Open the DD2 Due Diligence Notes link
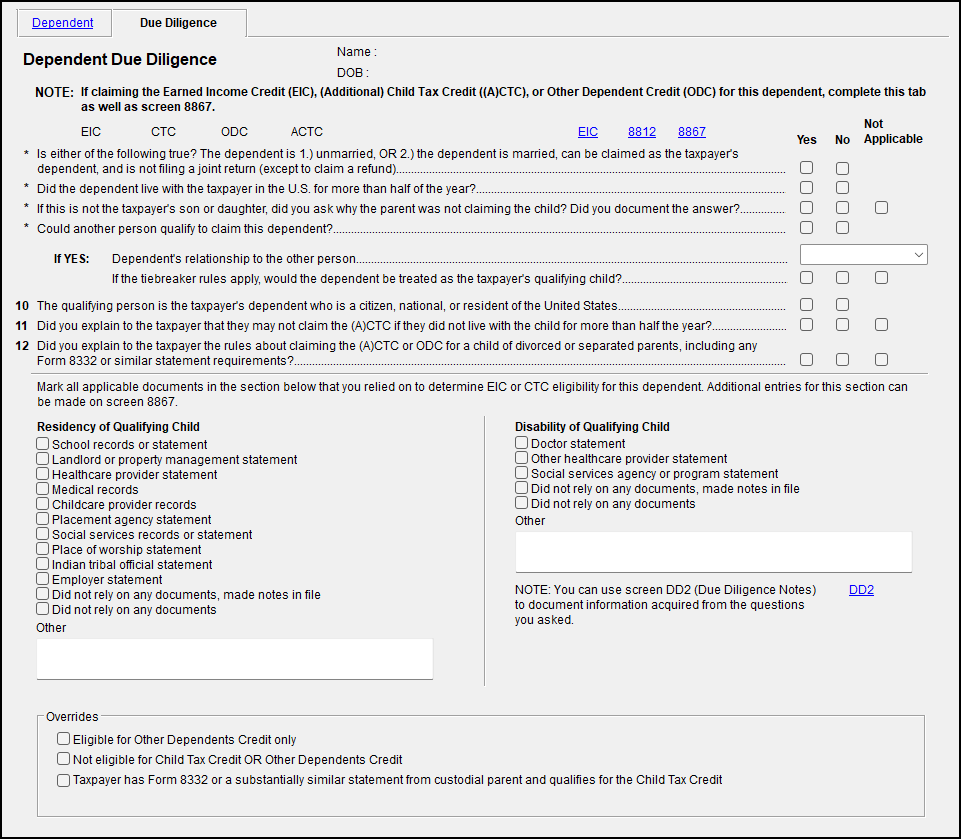 pyautogui.click(x=861, y=590)
